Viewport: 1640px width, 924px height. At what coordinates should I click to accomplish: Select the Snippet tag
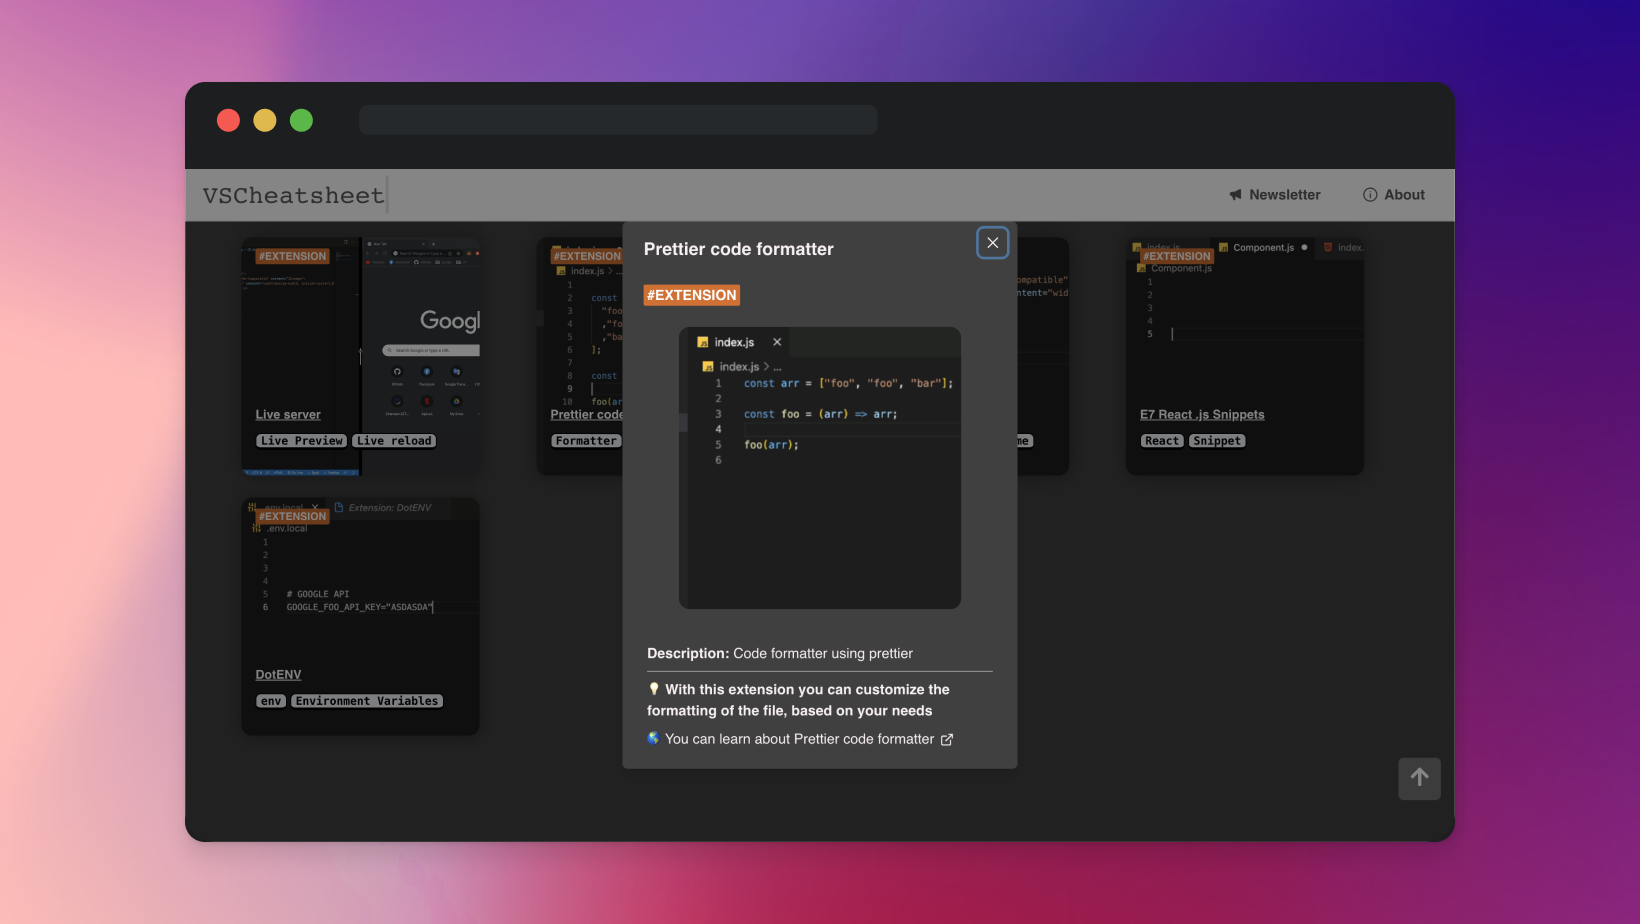pyautogui.click(x=1217, y=441)
